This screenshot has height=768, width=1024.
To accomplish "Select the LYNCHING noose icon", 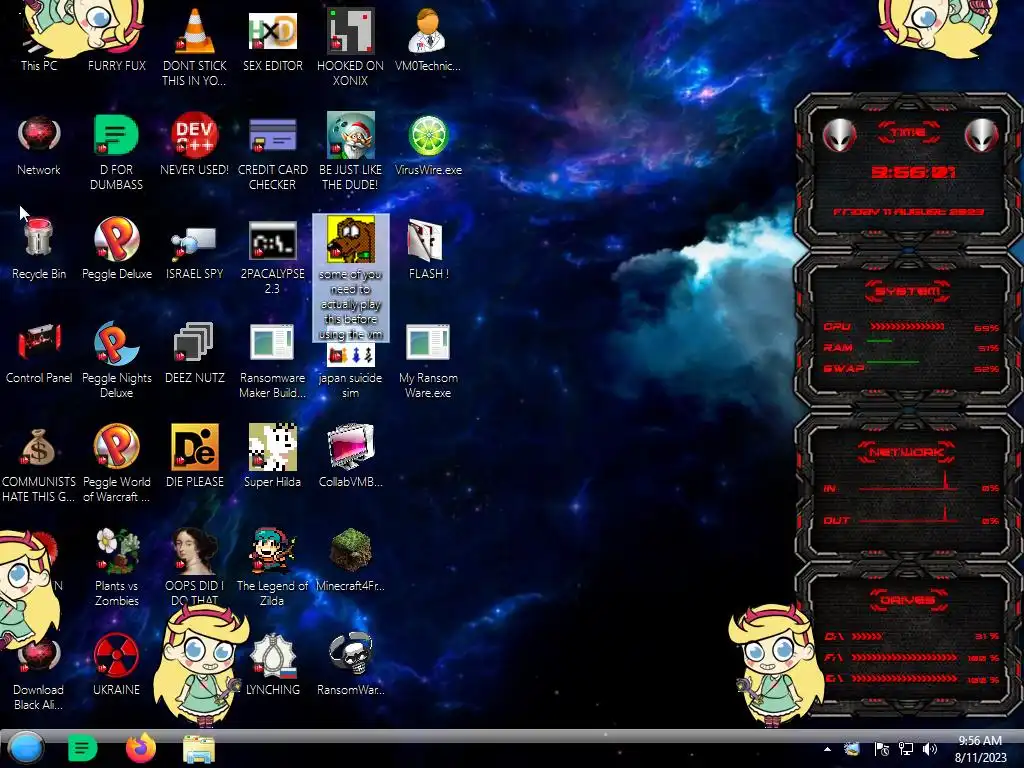I will point(273,654).
